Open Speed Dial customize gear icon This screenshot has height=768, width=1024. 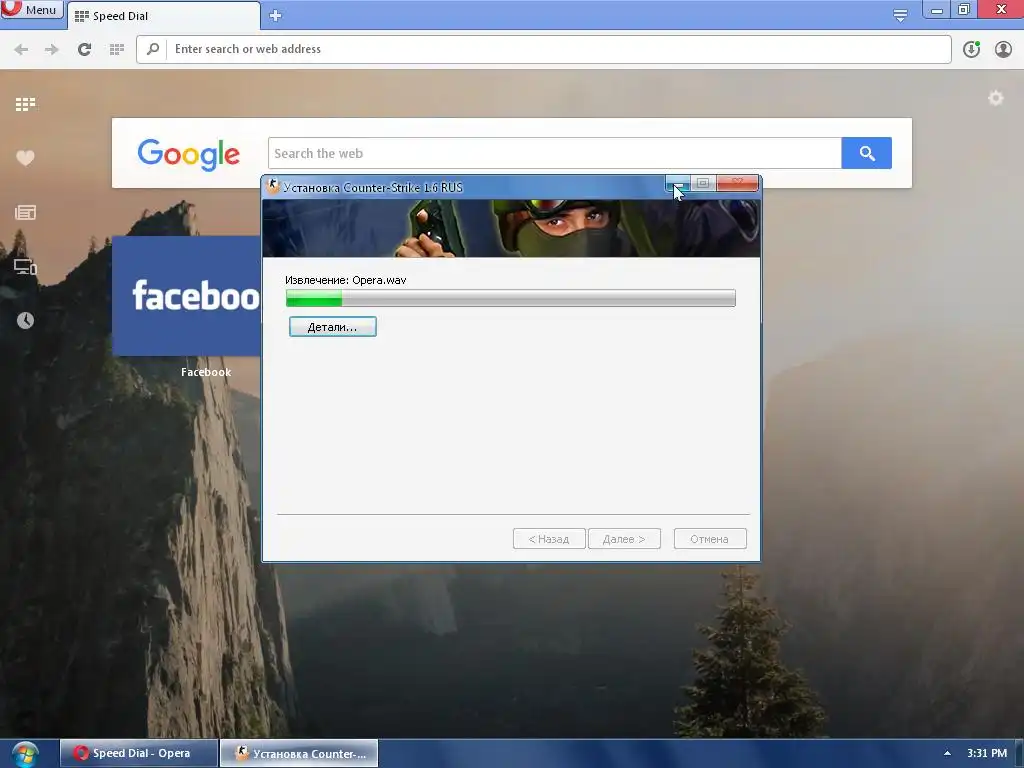click(995, 98)
